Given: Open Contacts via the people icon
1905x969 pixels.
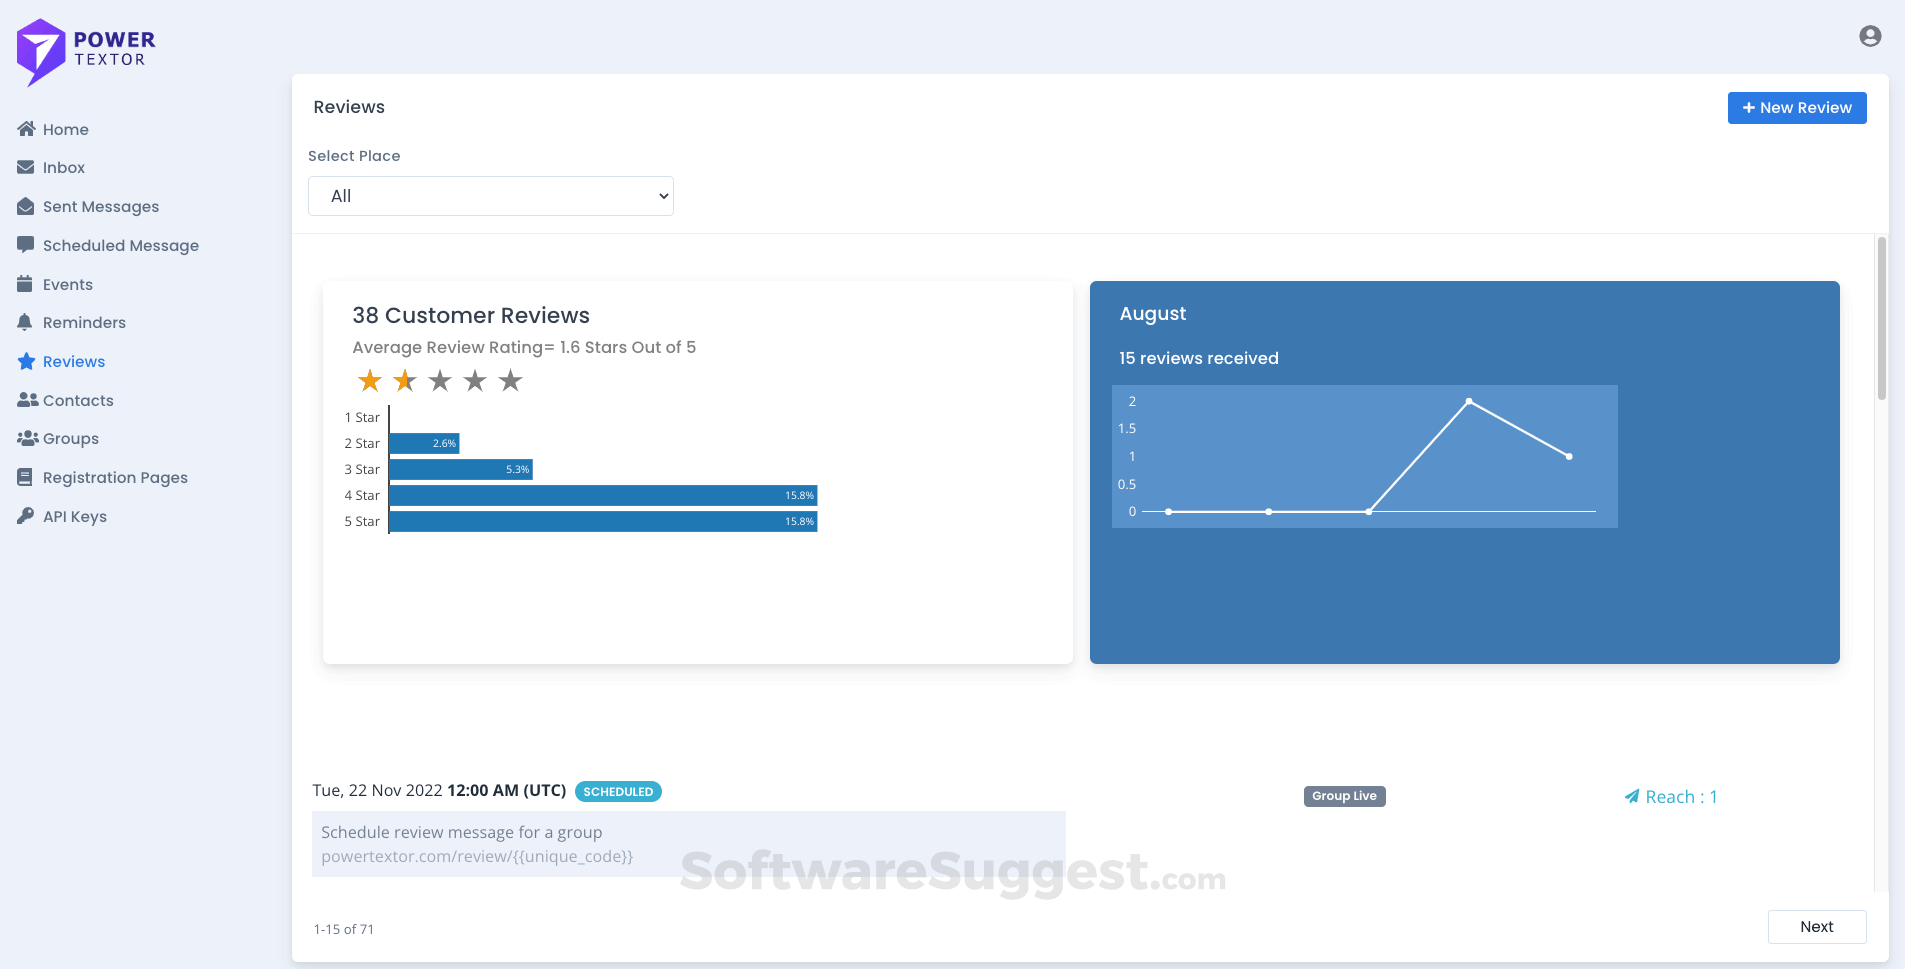Looking at the screenshot, I should pyautogui.click(x=25, y=400).
